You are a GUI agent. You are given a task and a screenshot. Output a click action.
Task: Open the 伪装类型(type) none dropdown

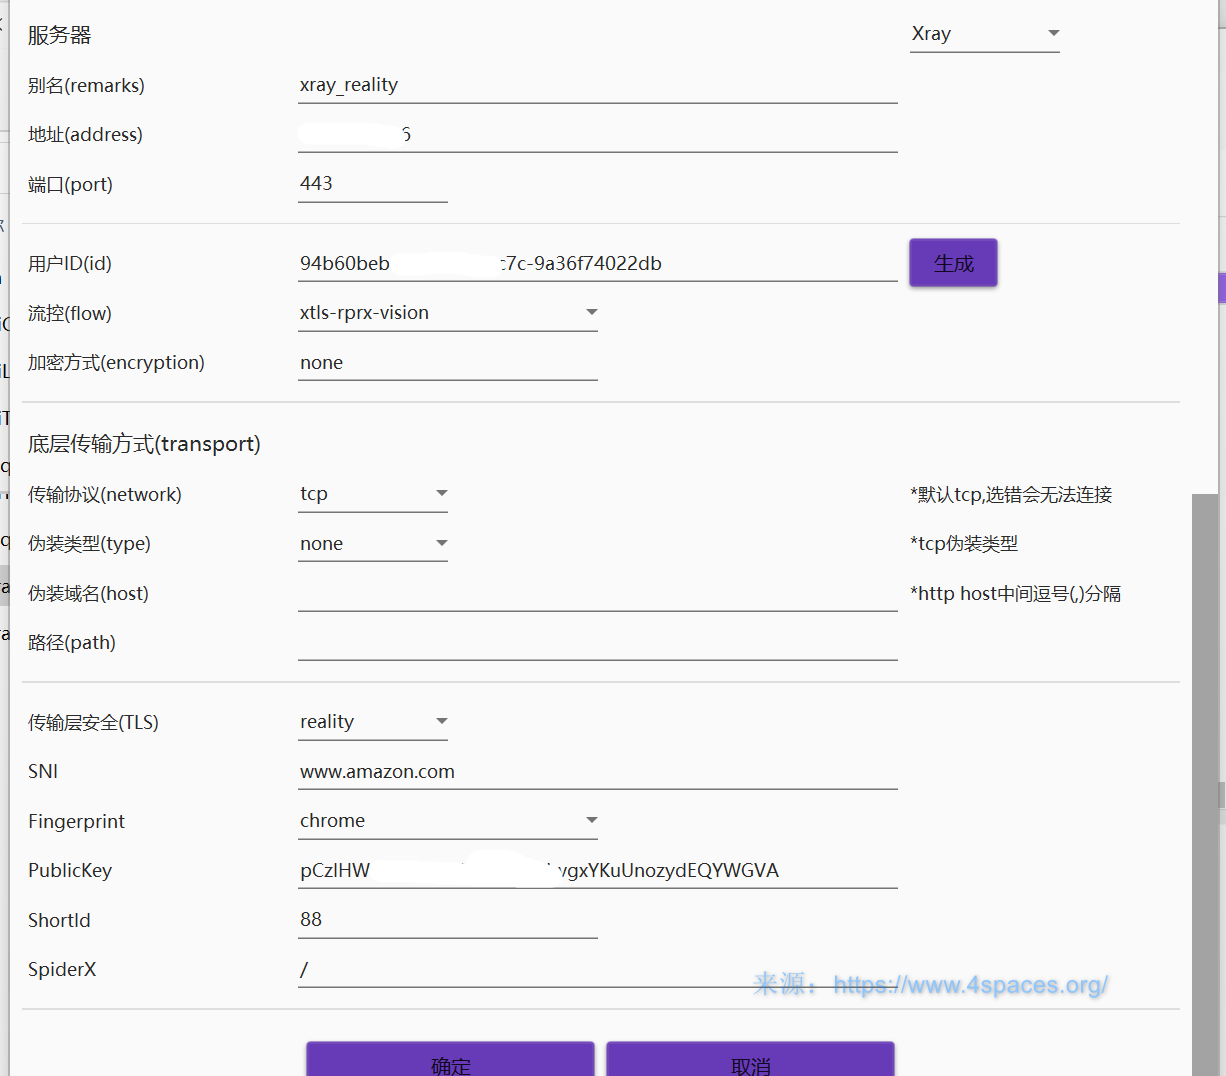pyautogui.click(x=373, y=544)
